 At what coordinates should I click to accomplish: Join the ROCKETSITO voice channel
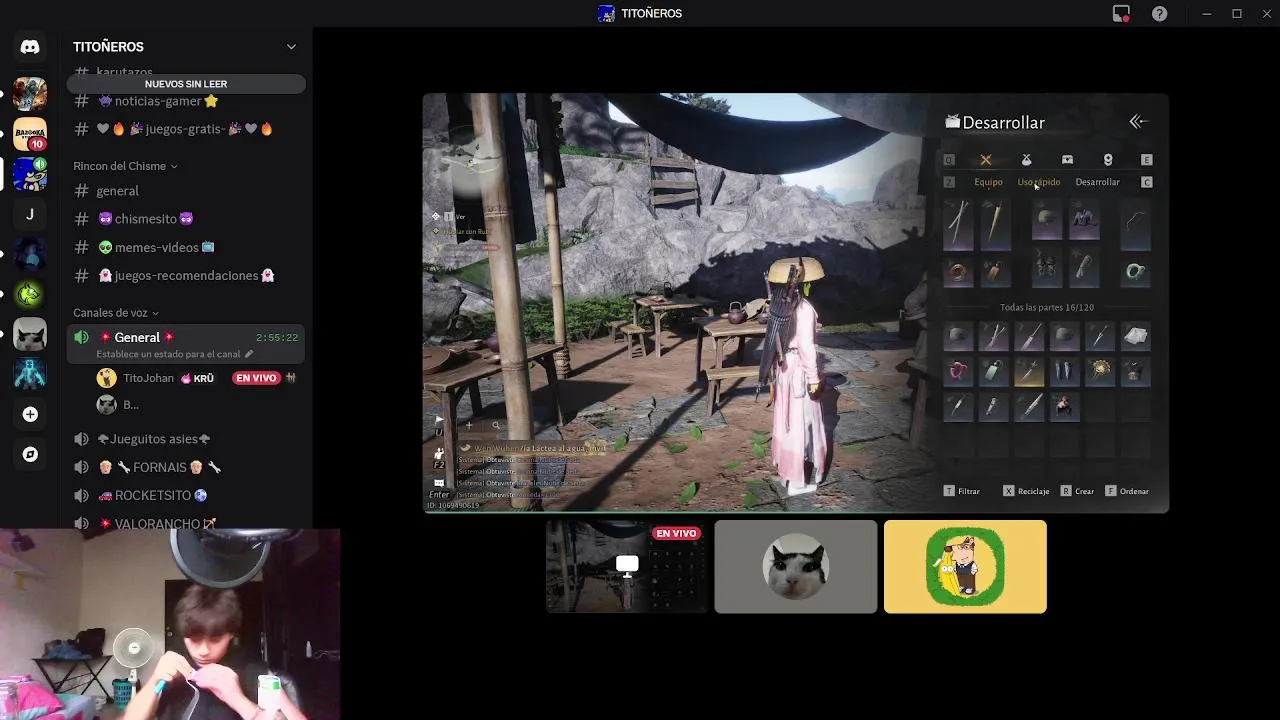pyautogui.click(x=186, y=495)
